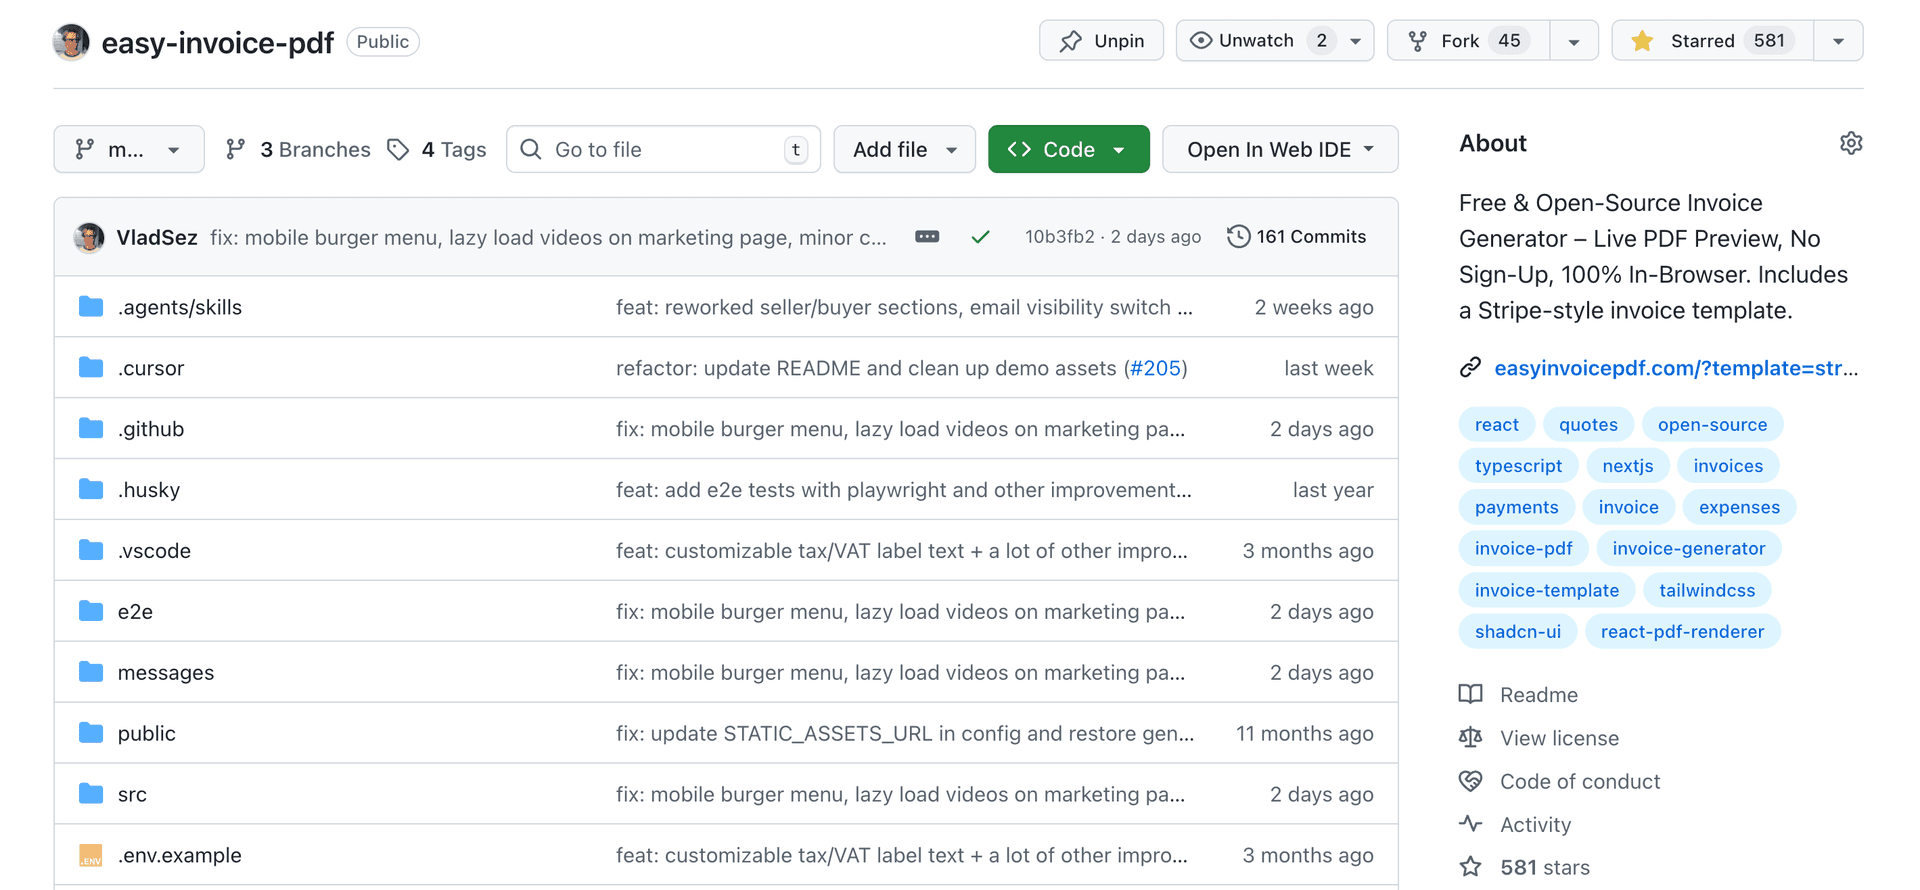Click the .husky folder icon
Screen dimensions: 1920x890
pyautogui.click(x=91, y=489)
